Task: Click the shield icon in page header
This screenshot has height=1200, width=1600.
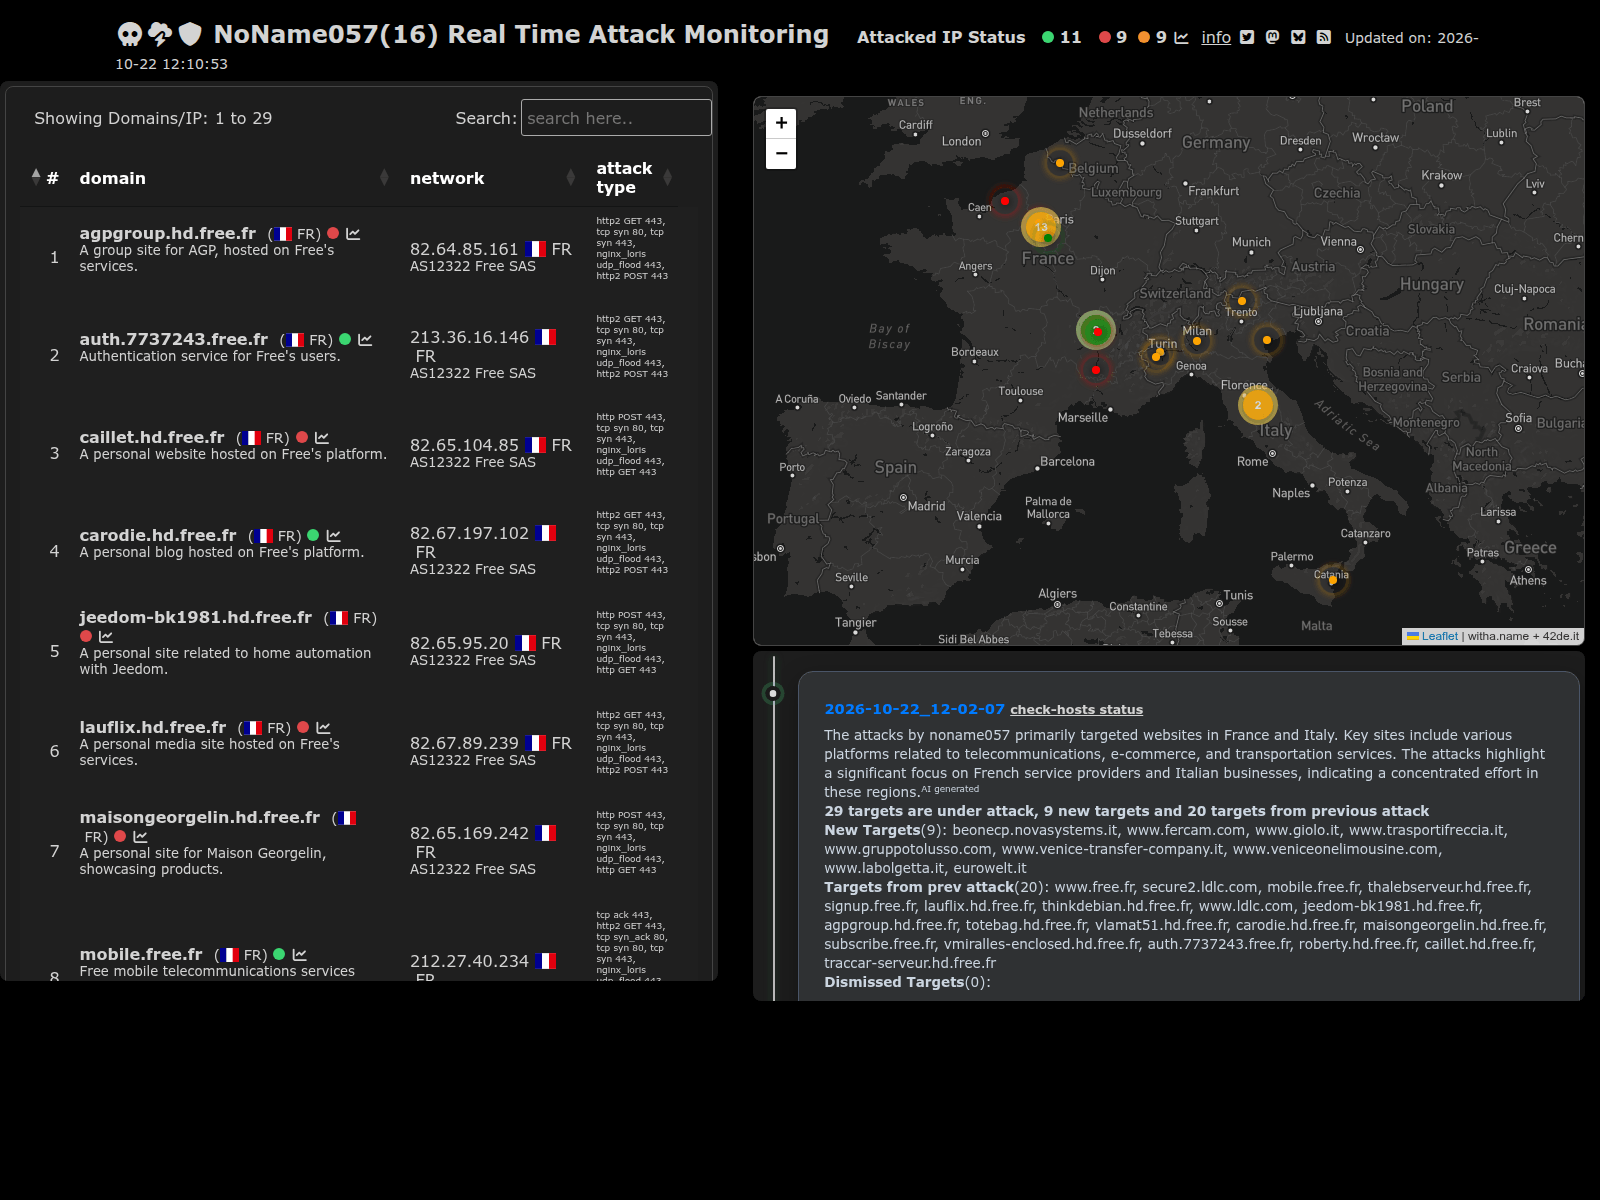Action: (190, 35)
